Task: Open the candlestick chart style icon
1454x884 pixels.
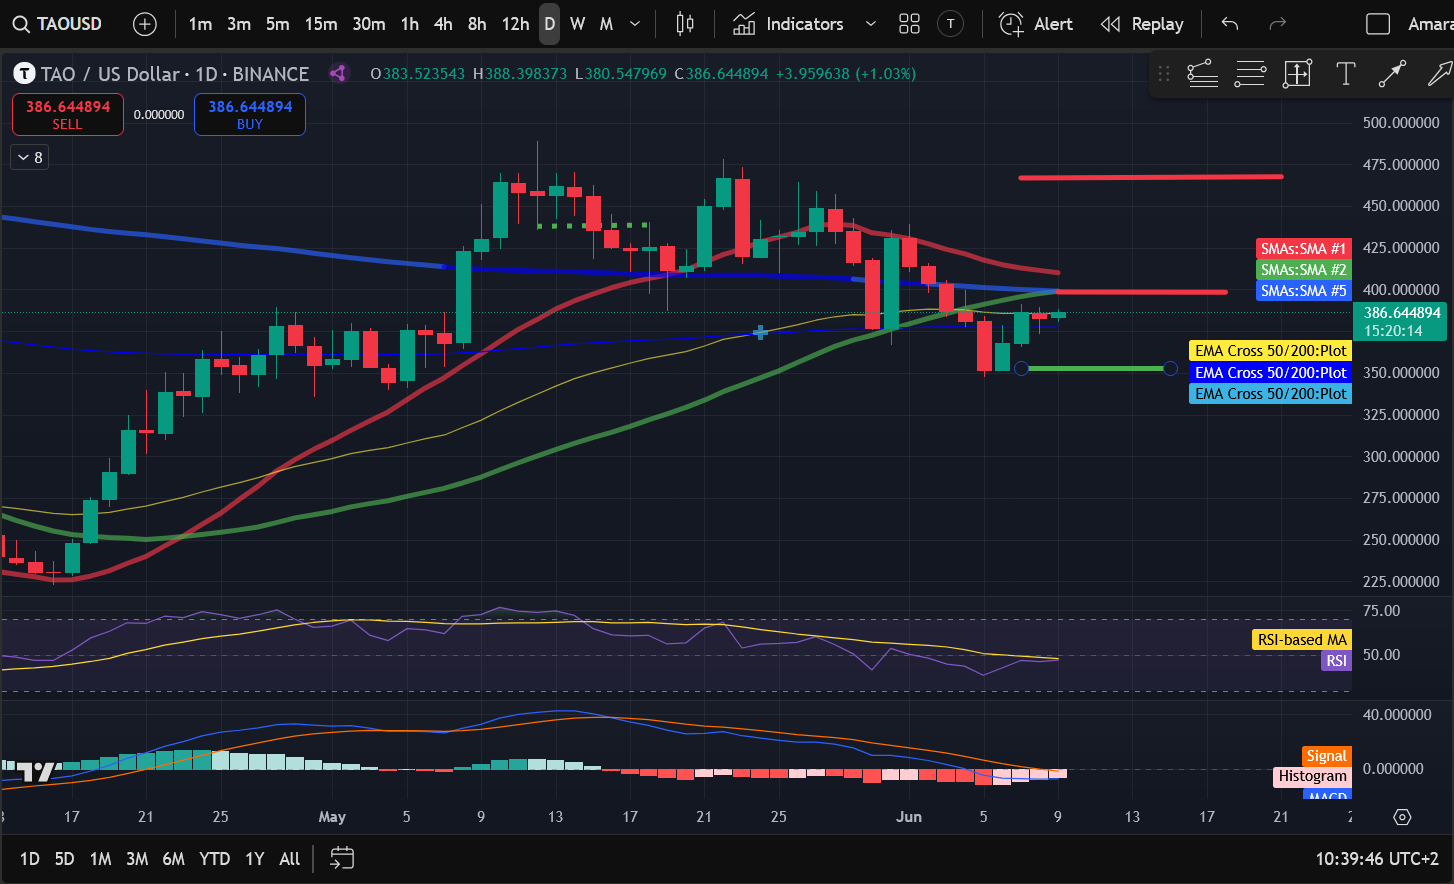Action: pos(685,24)
